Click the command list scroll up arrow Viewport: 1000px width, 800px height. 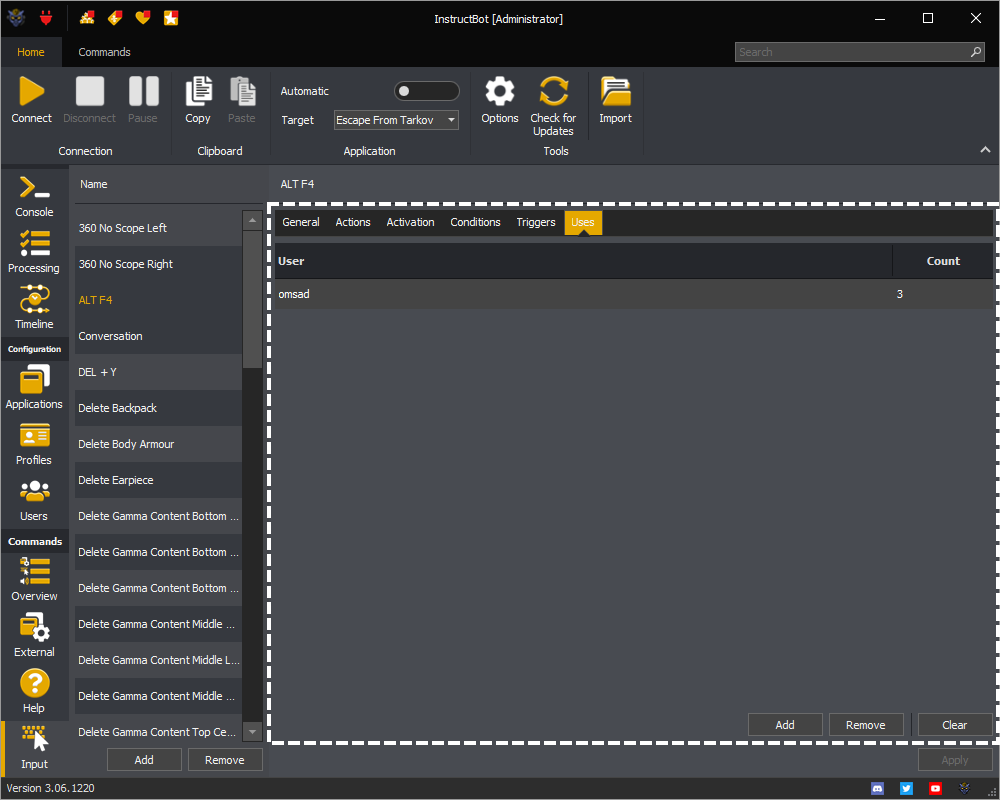pos(253,220)
